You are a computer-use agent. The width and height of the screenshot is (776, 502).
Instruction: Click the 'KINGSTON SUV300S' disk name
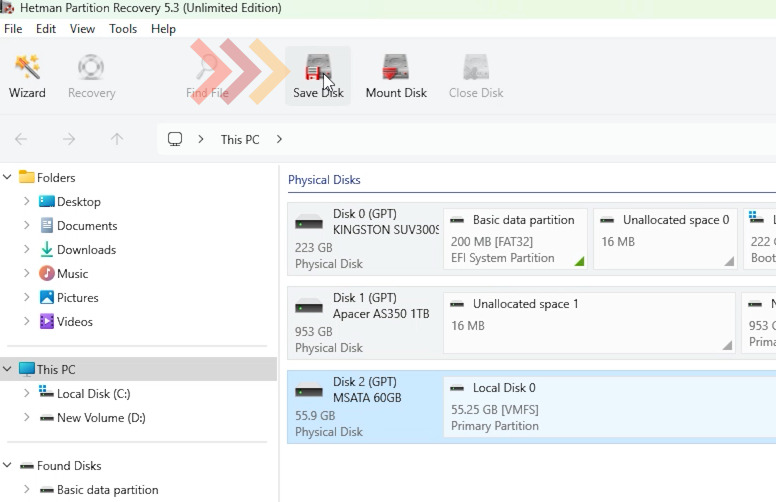point(386,230)
